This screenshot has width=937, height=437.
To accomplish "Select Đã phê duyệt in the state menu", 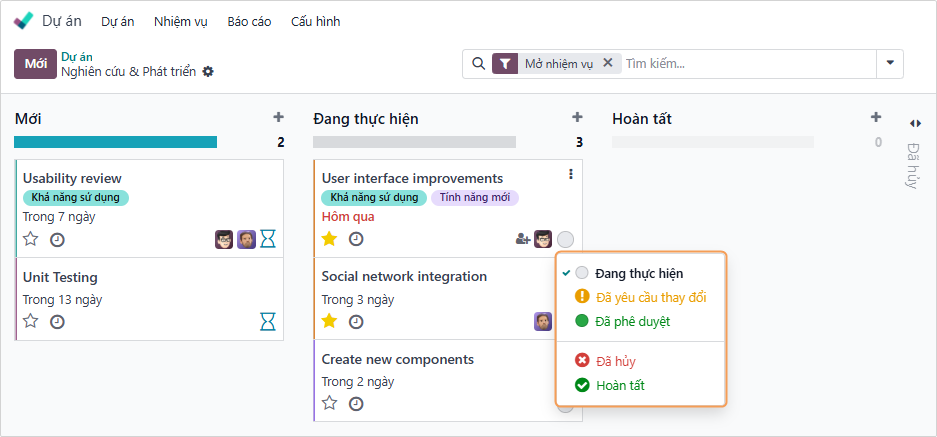I will [x=632, y=321].
